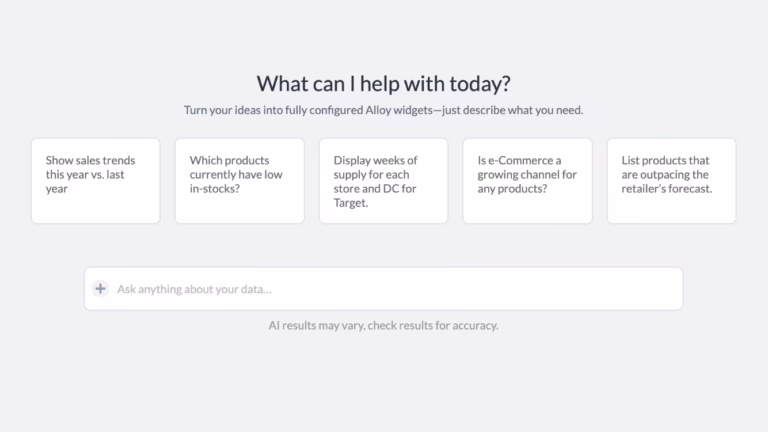Select 'Show sales trends this year' suggestion
The height and width of the screenshot is (432, 768).
click(95, 181)
